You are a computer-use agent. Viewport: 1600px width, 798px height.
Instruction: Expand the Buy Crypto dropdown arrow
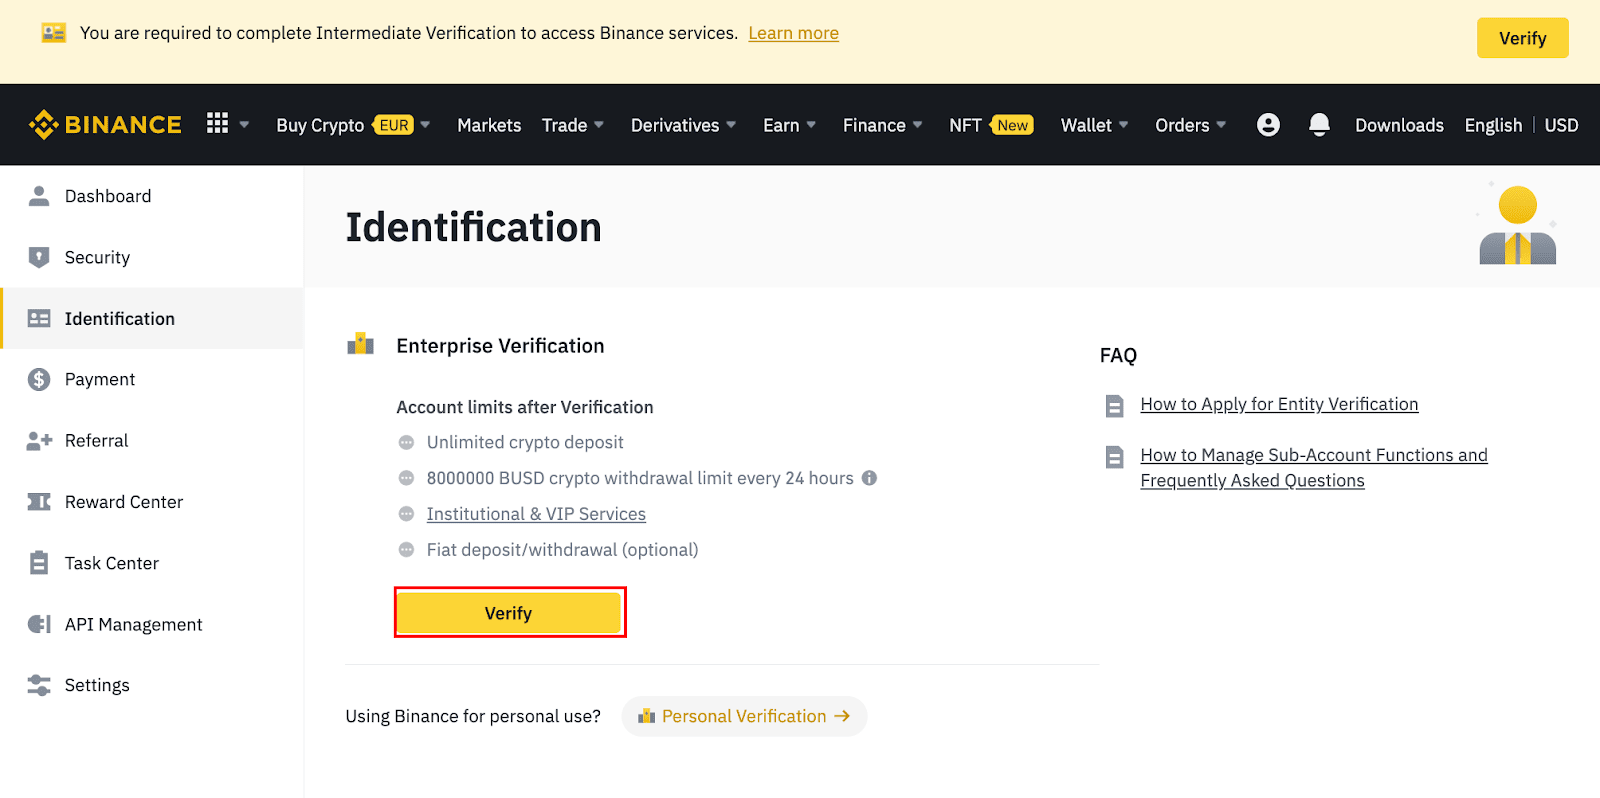click(425, 125)
